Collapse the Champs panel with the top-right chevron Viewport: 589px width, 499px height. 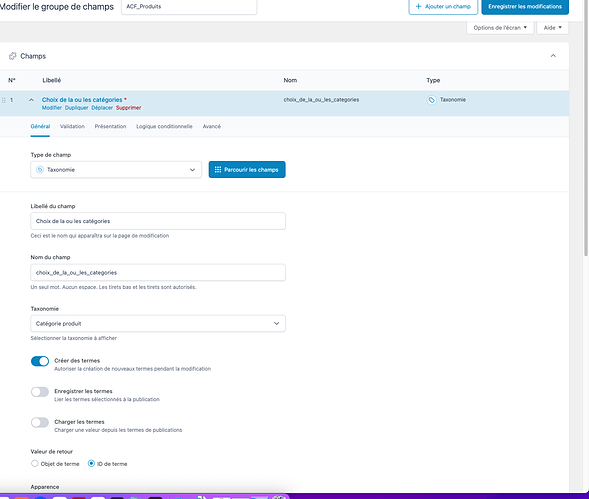coord(553,56)
